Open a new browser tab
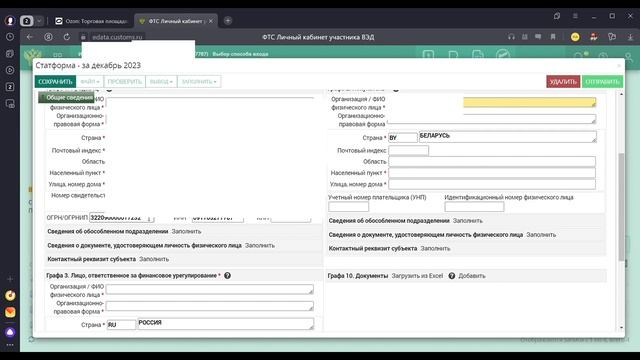This screenshot has height=360, width=640. 228,21
